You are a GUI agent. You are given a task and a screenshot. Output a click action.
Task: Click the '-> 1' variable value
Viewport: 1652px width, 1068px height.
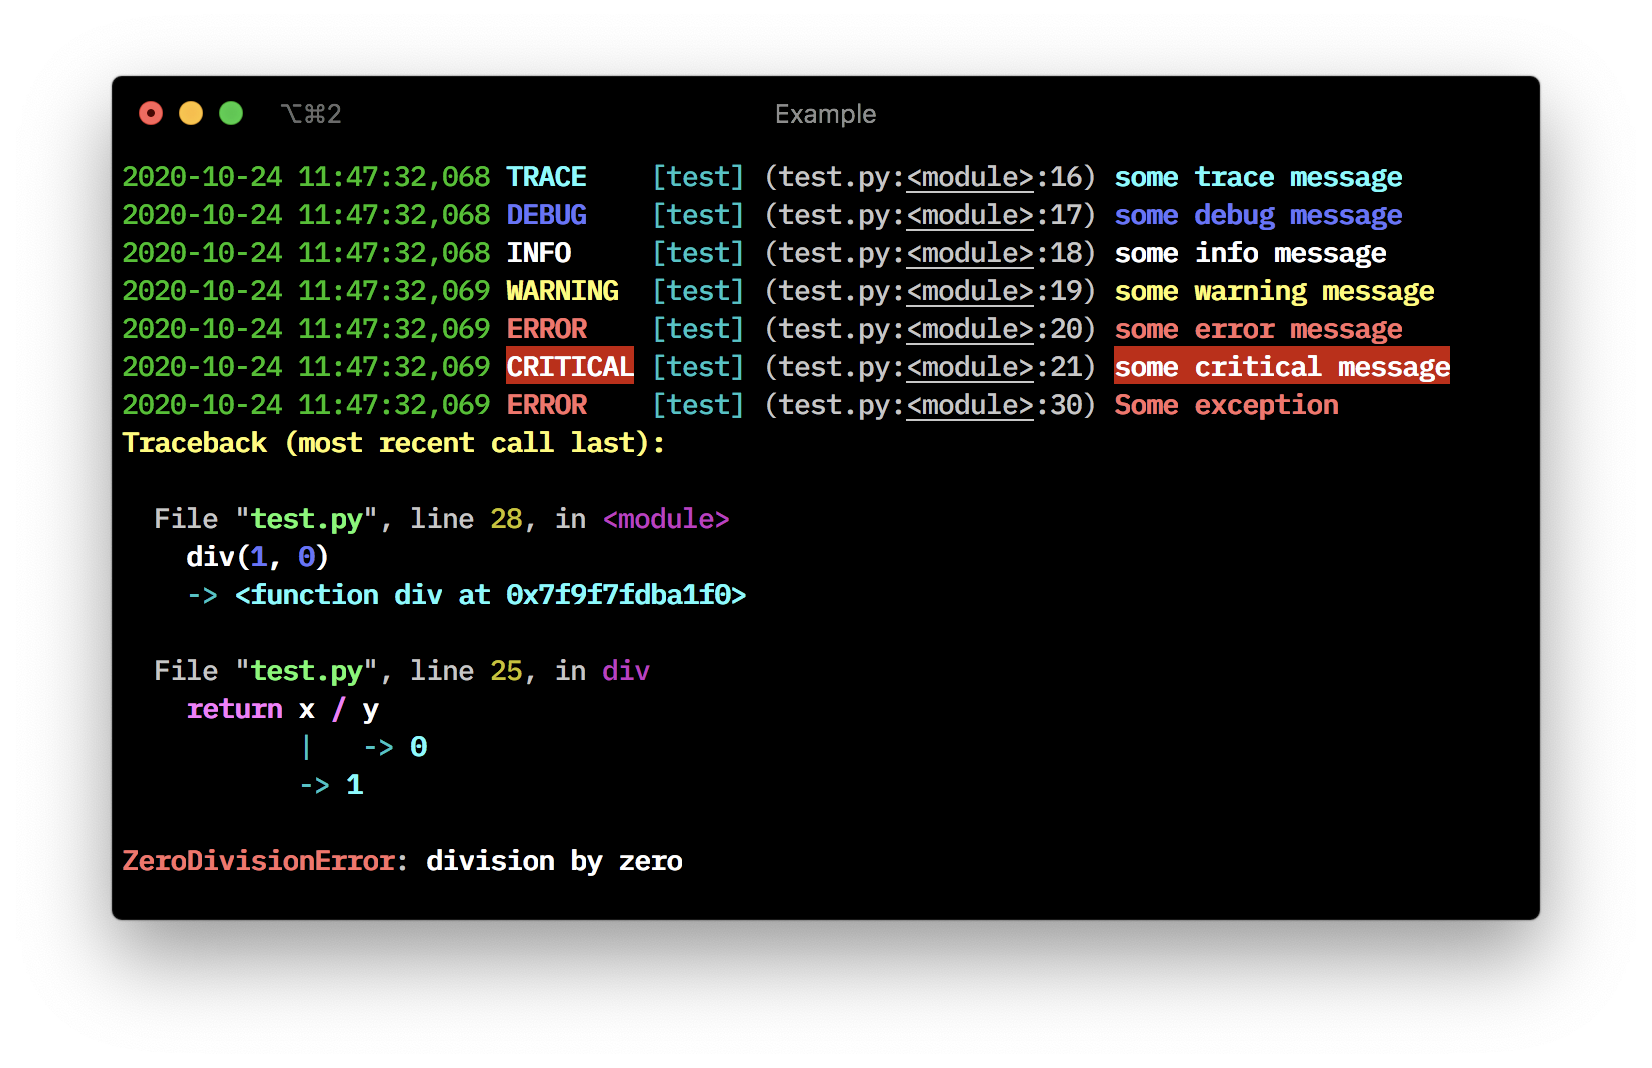[331, 785]
